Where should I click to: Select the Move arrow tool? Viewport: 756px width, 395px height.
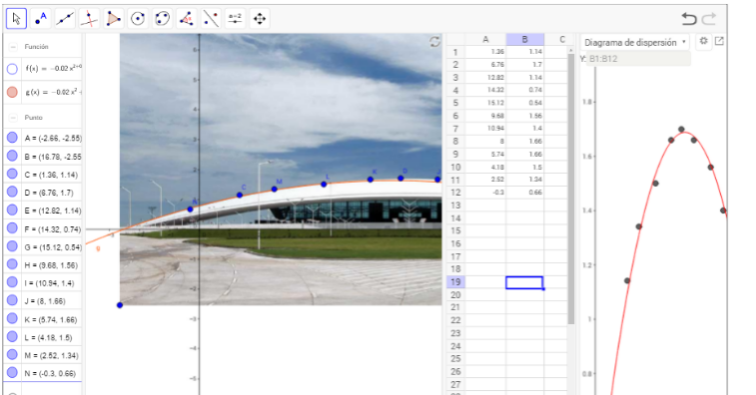[16, 19]
